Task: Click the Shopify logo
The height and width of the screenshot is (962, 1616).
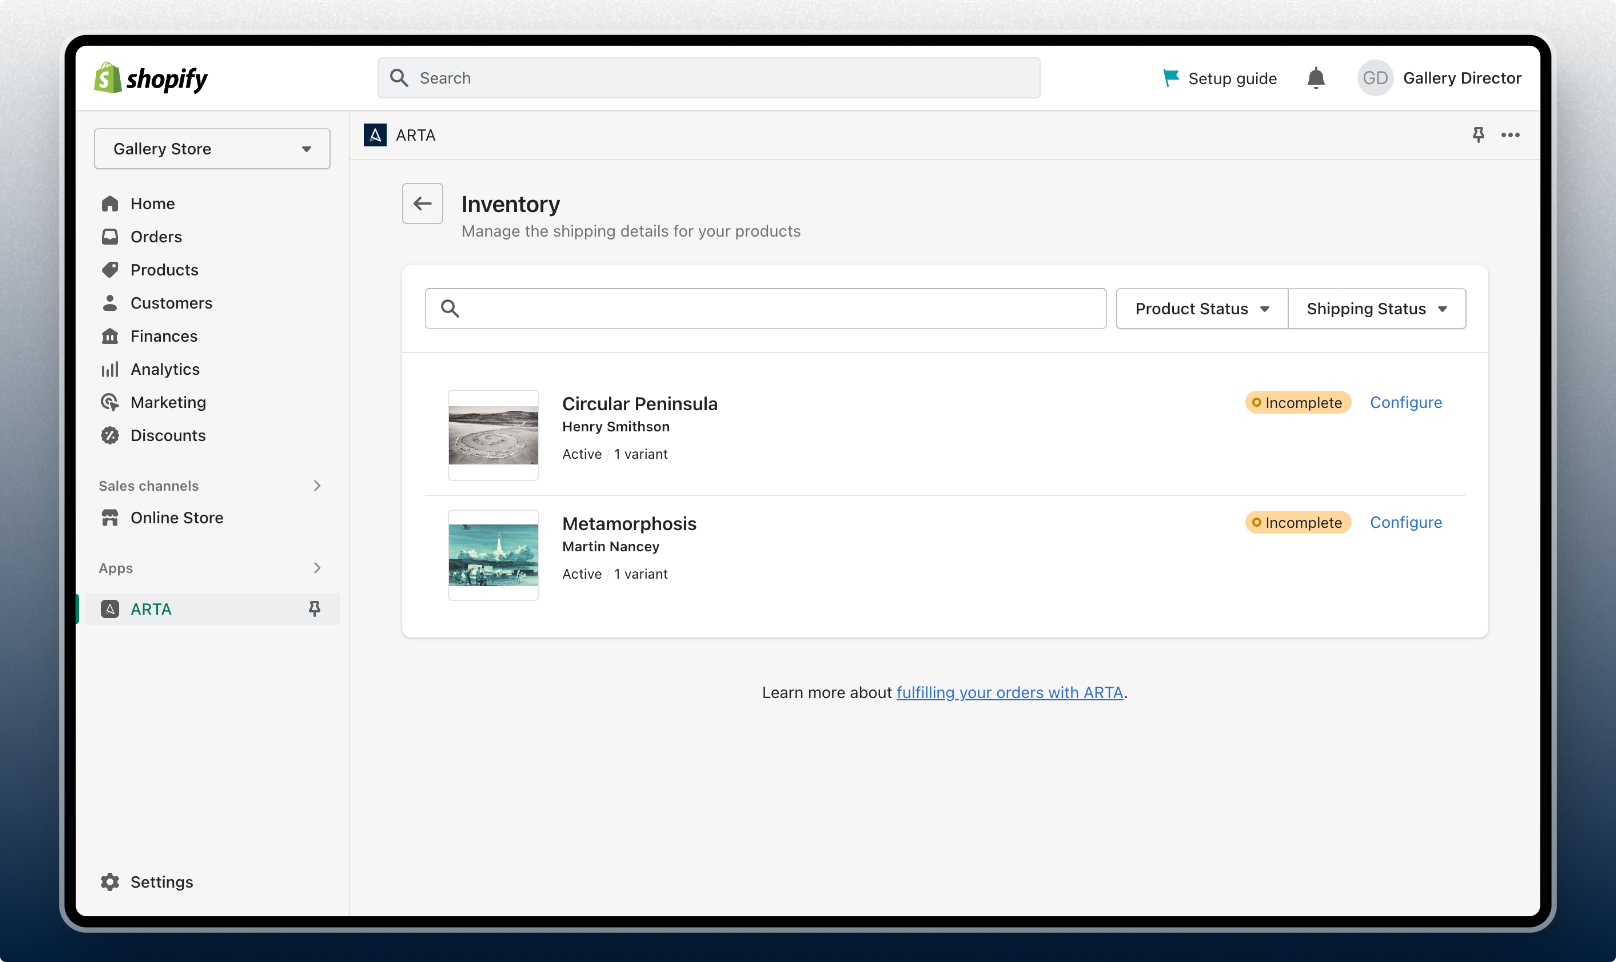Action: [x=151, y=78]
